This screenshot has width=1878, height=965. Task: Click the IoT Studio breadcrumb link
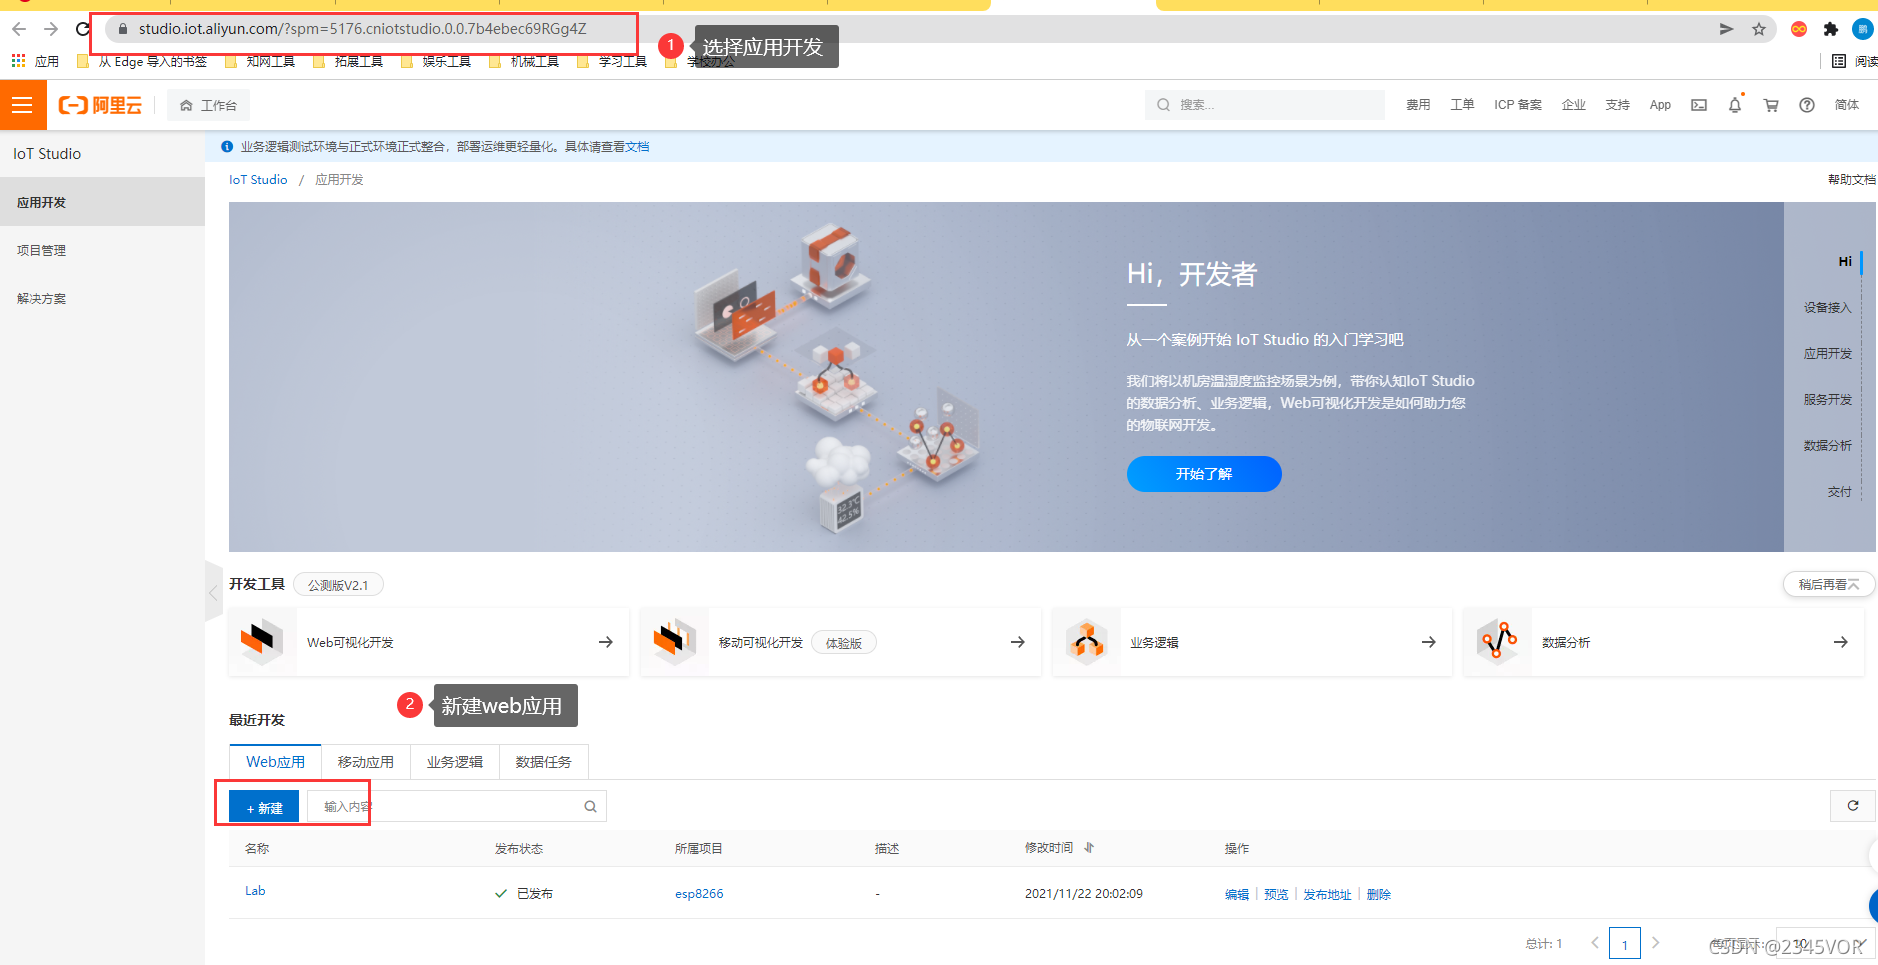pos(258,180)
